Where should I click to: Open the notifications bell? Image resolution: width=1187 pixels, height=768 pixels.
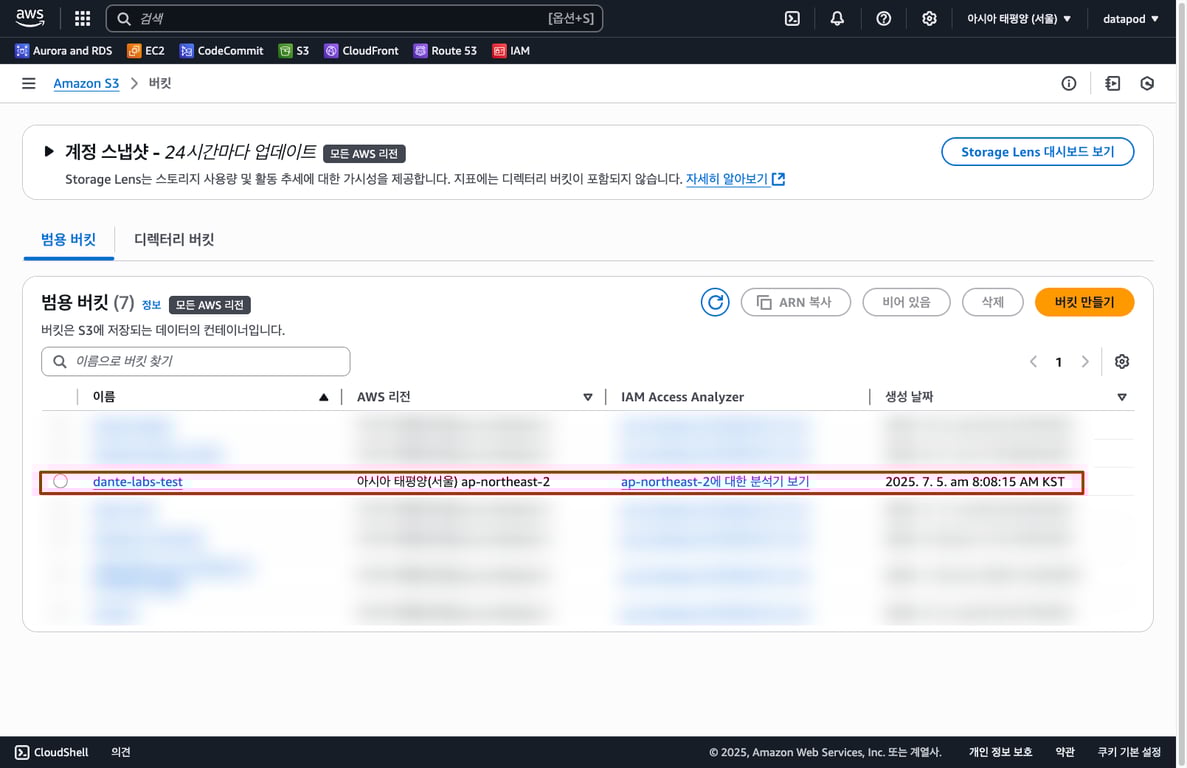pos(837,18)
